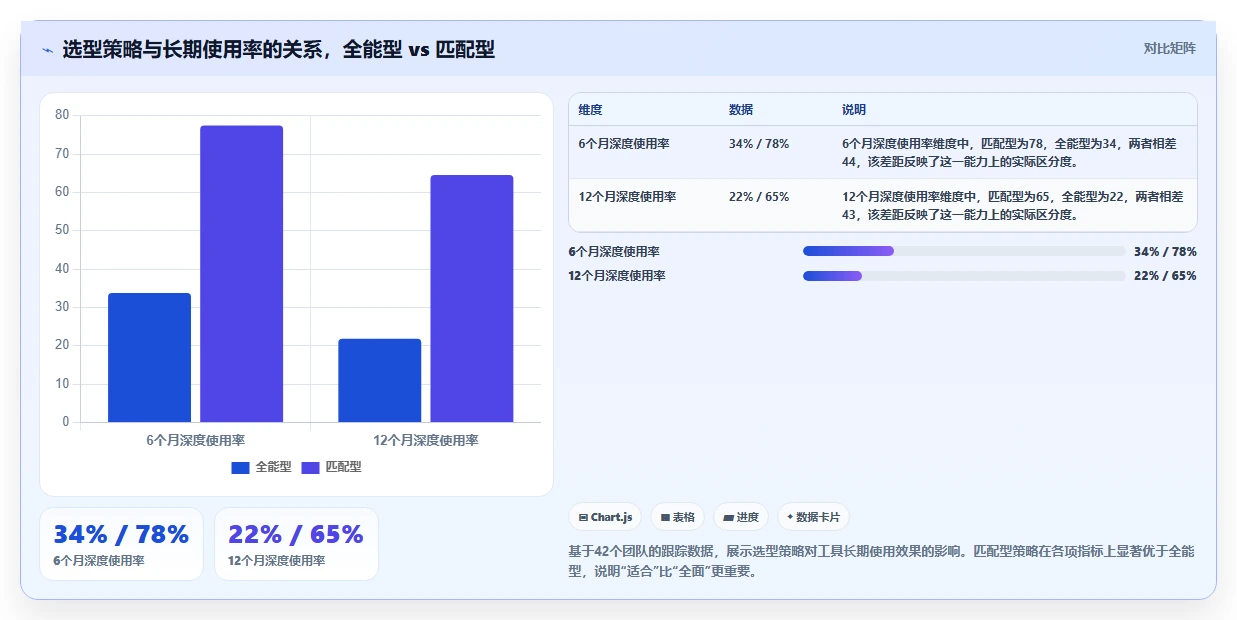1237x620 pixels.
Task: Select the Chart.js tag chip
Action: pyautogui.click(x=605, y=517)
